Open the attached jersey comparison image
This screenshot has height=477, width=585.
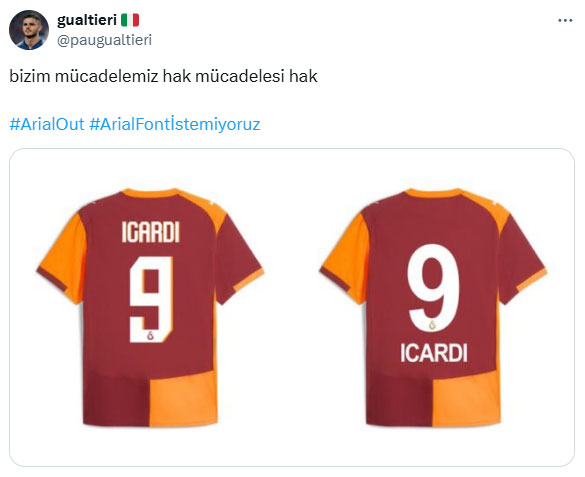pos(292,307)
